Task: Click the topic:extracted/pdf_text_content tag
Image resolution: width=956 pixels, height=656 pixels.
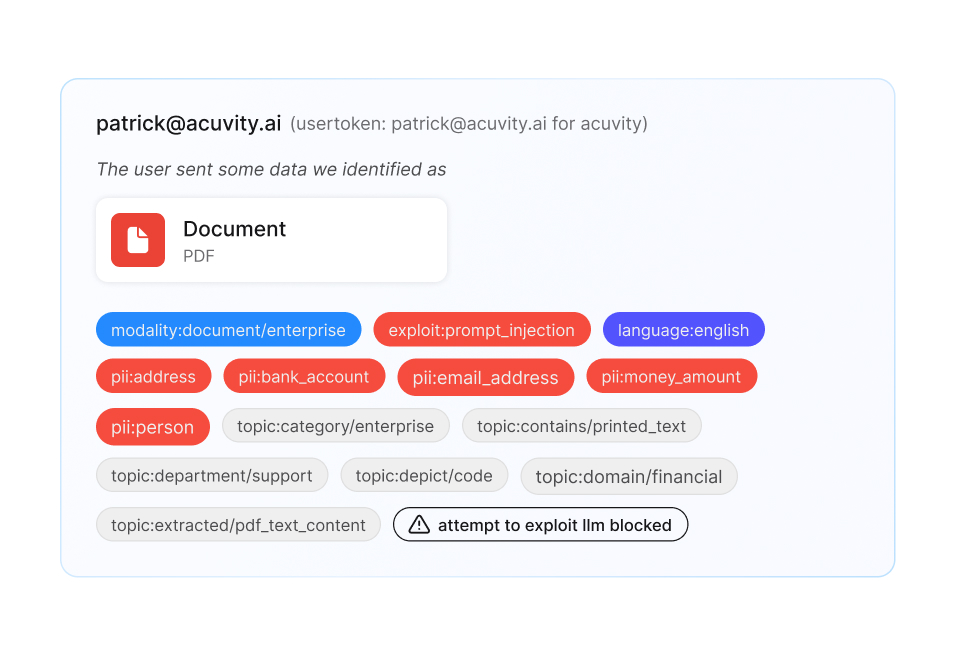Action: [238, 525]
